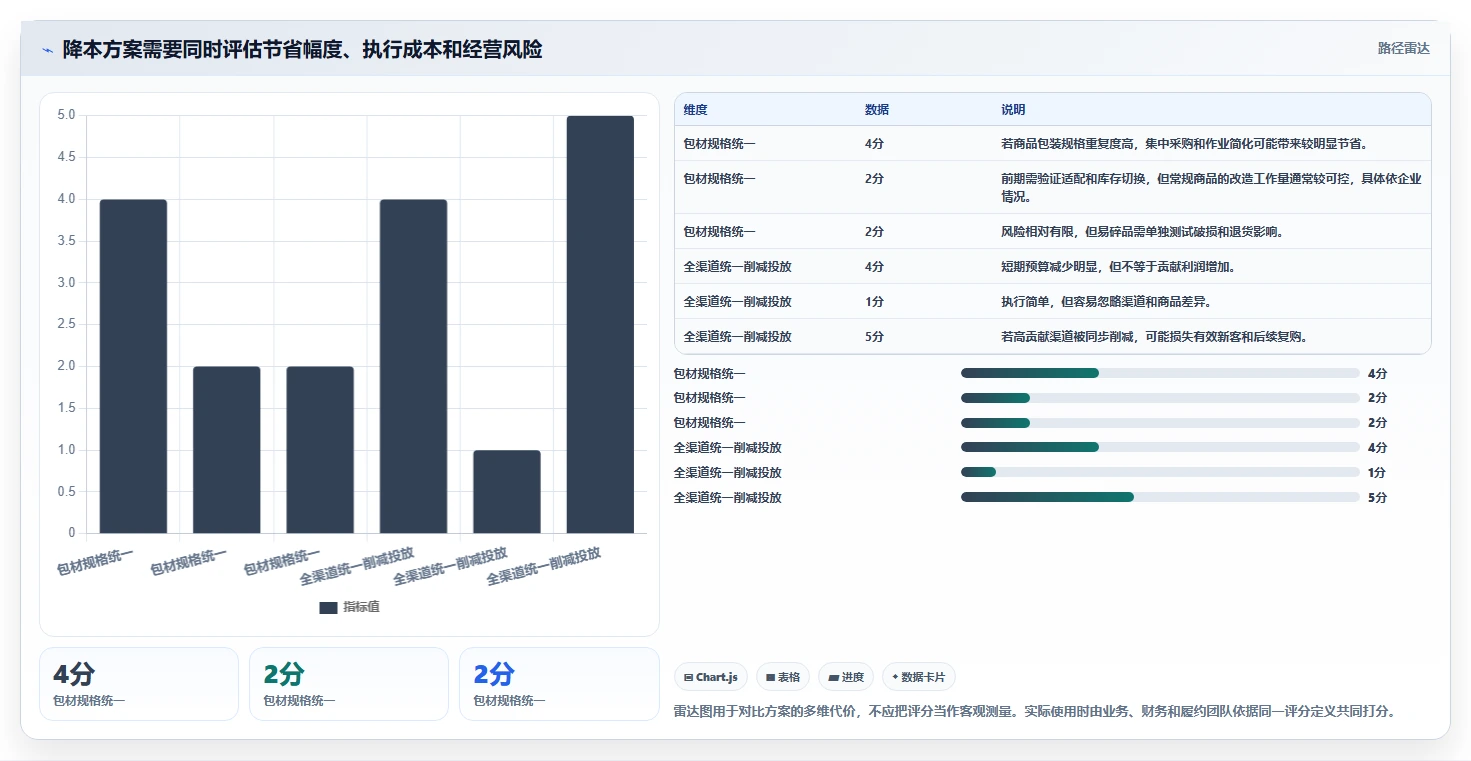Select the 表格 chip

(782, 677)
